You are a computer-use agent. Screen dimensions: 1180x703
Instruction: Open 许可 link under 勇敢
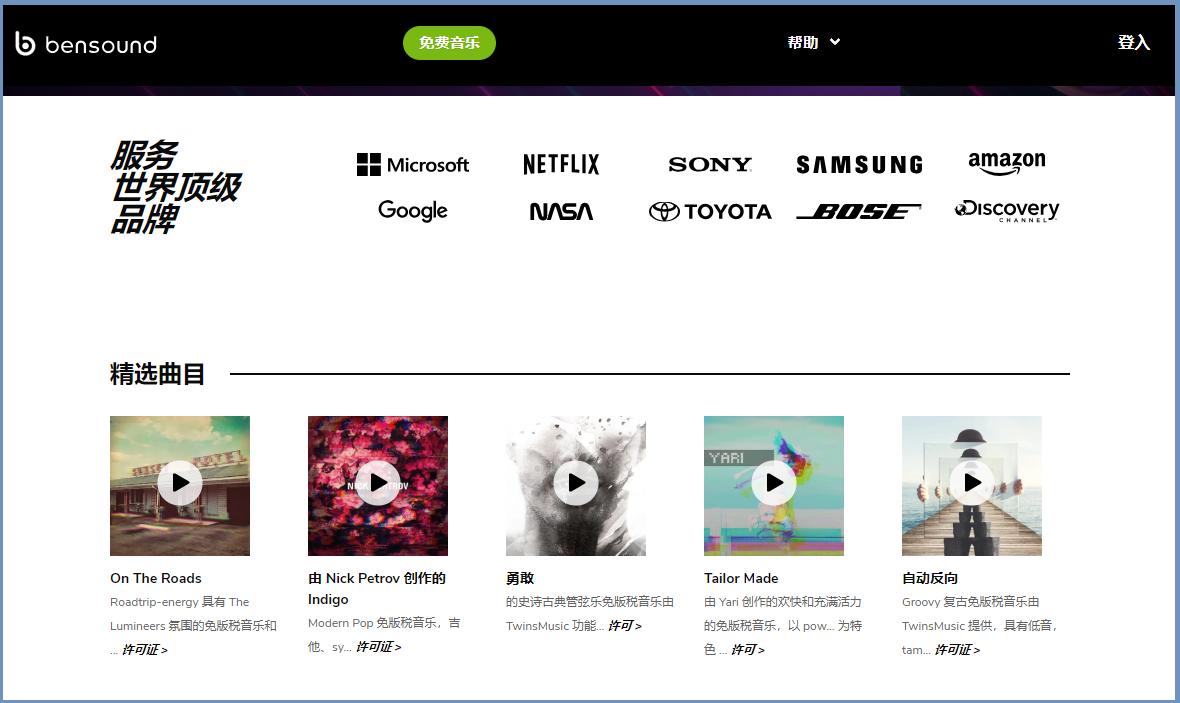[x=625, y=625]
